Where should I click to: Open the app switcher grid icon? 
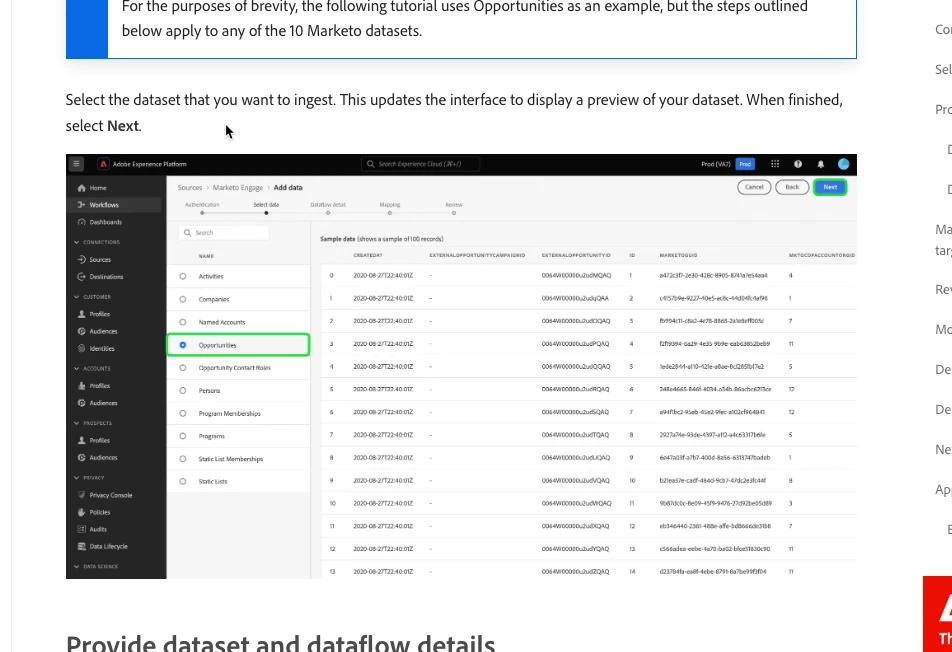[x=775, y=164]
